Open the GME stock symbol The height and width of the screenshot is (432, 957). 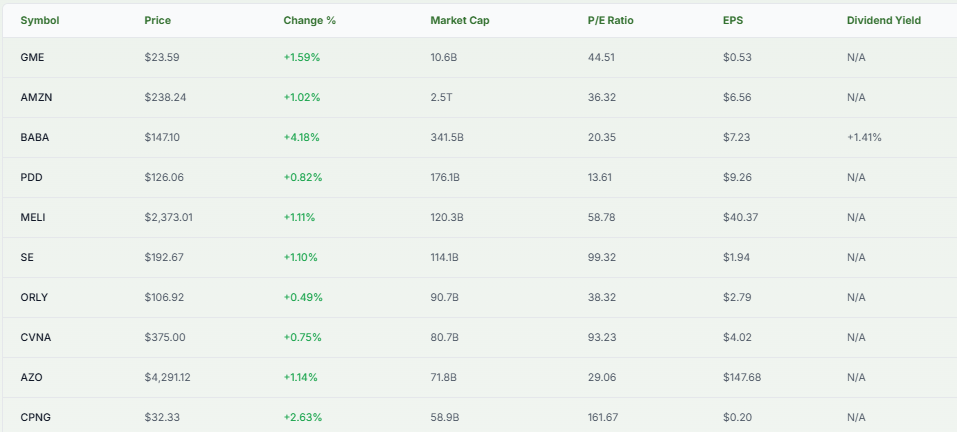[x=32, y=57]
